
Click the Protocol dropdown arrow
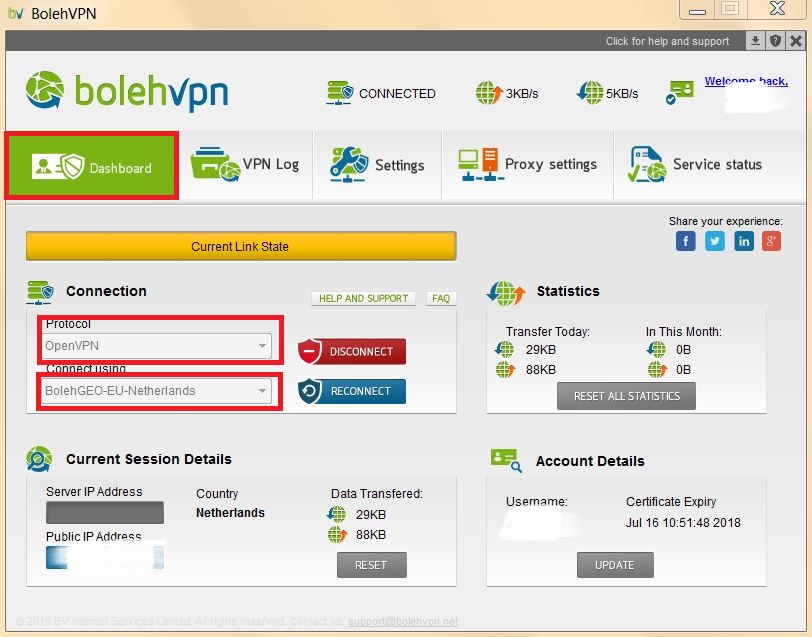(x=263, y=345)
